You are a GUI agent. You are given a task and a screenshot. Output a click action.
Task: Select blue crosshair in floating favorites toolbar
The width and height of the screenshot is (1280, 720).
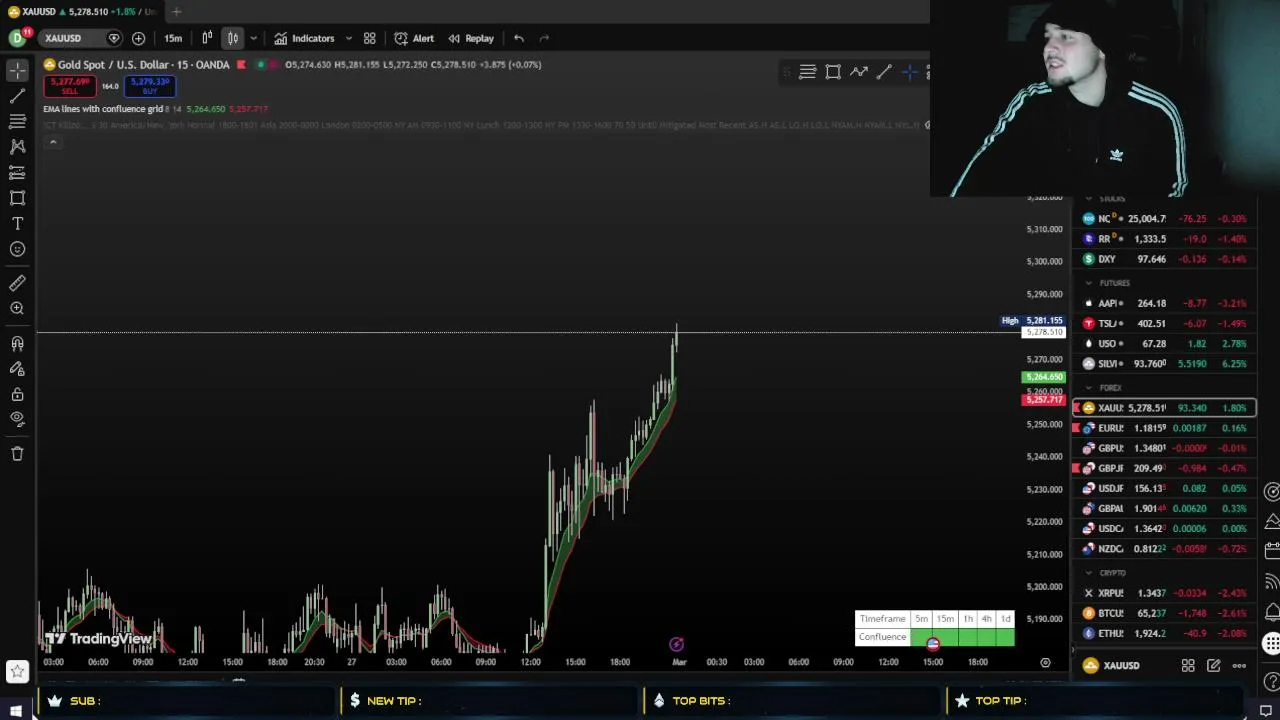click(909, 72)
